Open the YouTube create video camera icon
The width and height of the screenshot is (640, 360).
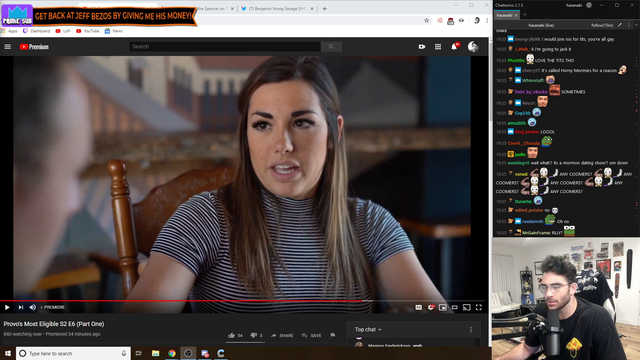point(422,47)
